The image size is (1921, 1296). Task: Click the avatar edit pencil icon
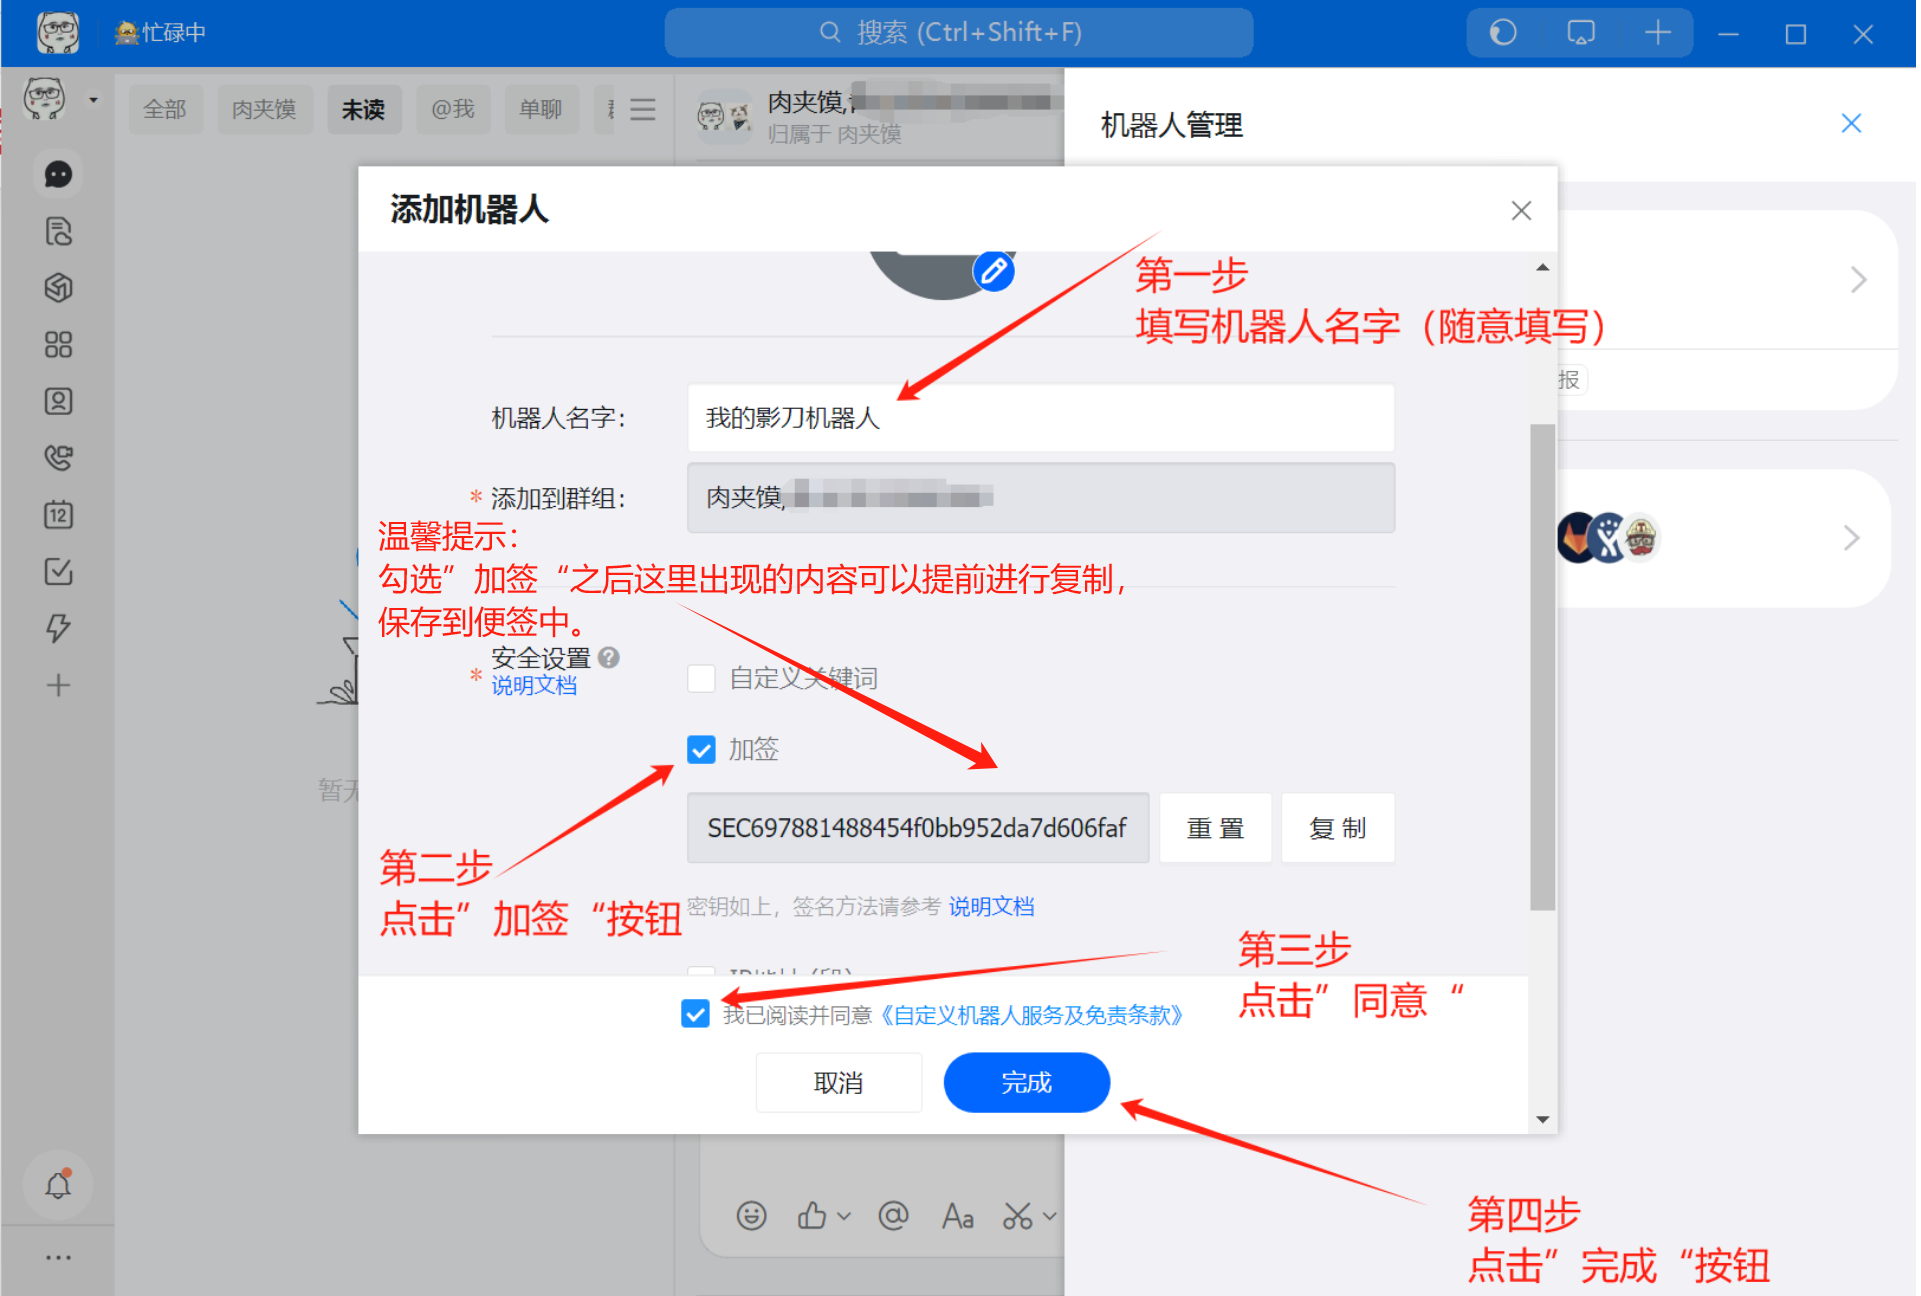[993, 271]
